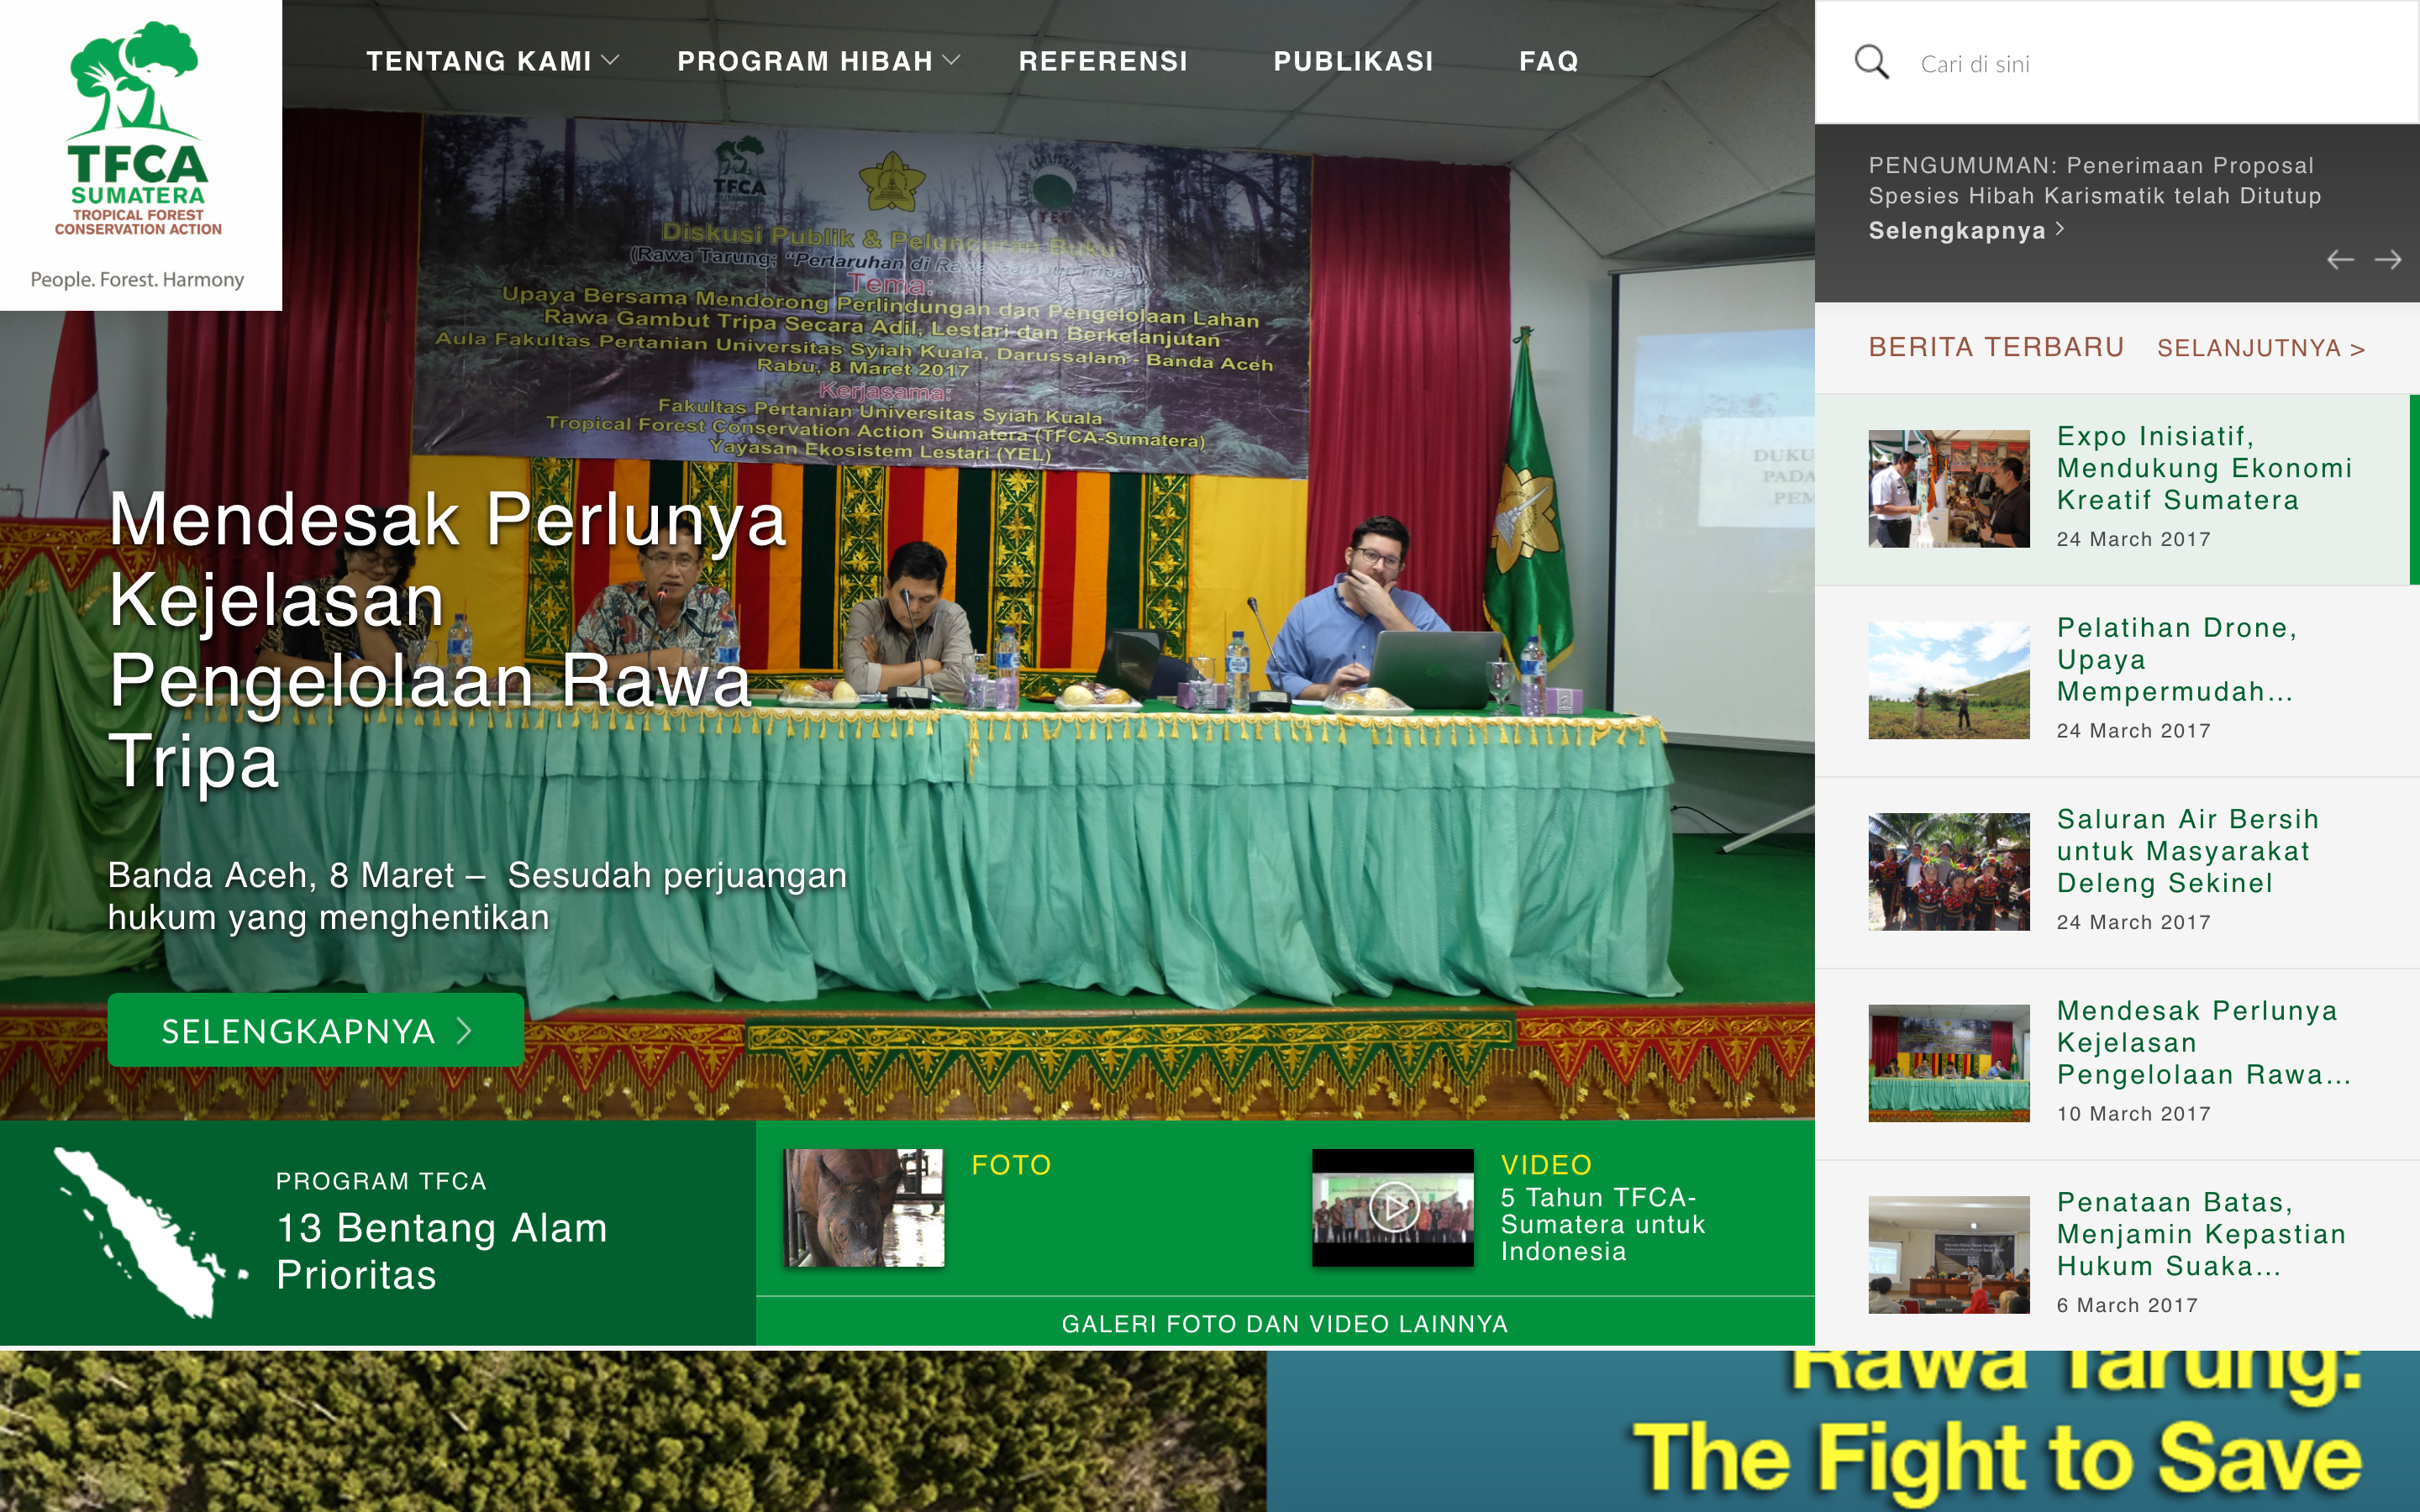This screenshot has width=2420, height=1512.
Task: Read Expo Inisiatif, Mendukung Ekonomi Kreatif article
Action: [2204, 468]
